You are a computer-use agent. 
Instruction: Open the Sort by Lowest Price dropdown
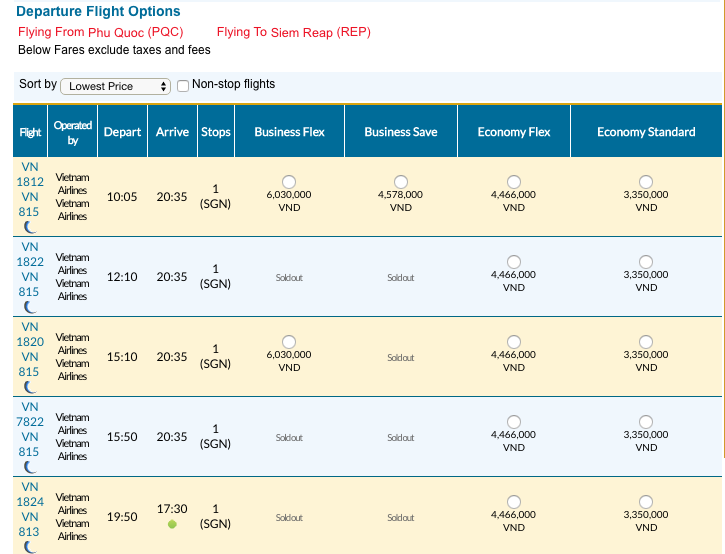[116, 86]
